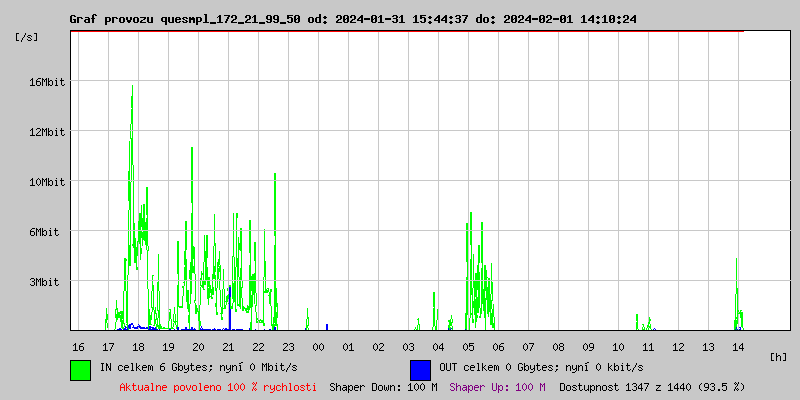Select hour marker 18 on the time axis

click(x=138, y=346)
